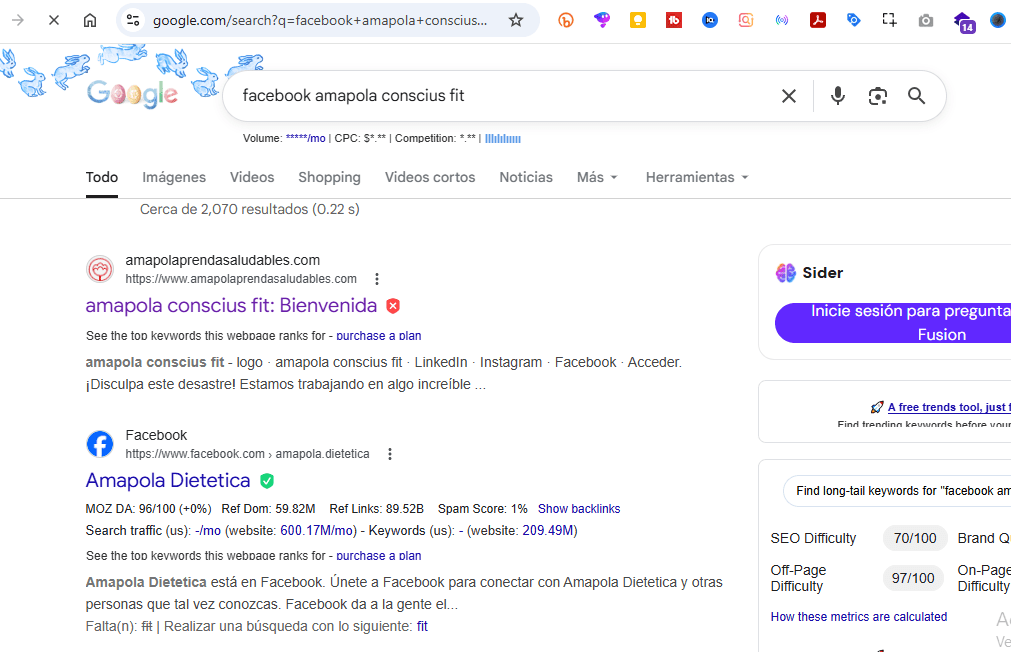
Task: Switch to the Noticias tab
Action: pyautogui.click(x=526, y=177)
